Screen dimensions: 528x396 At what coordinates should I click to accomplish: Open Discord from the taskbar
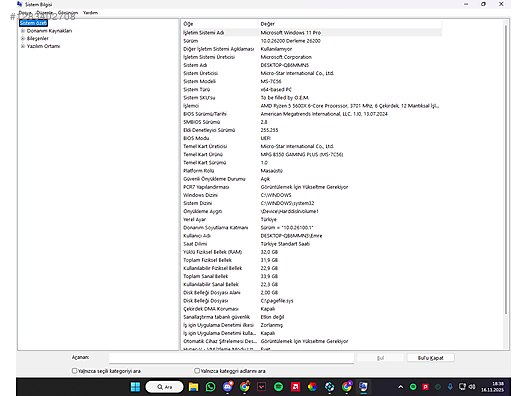228,387
